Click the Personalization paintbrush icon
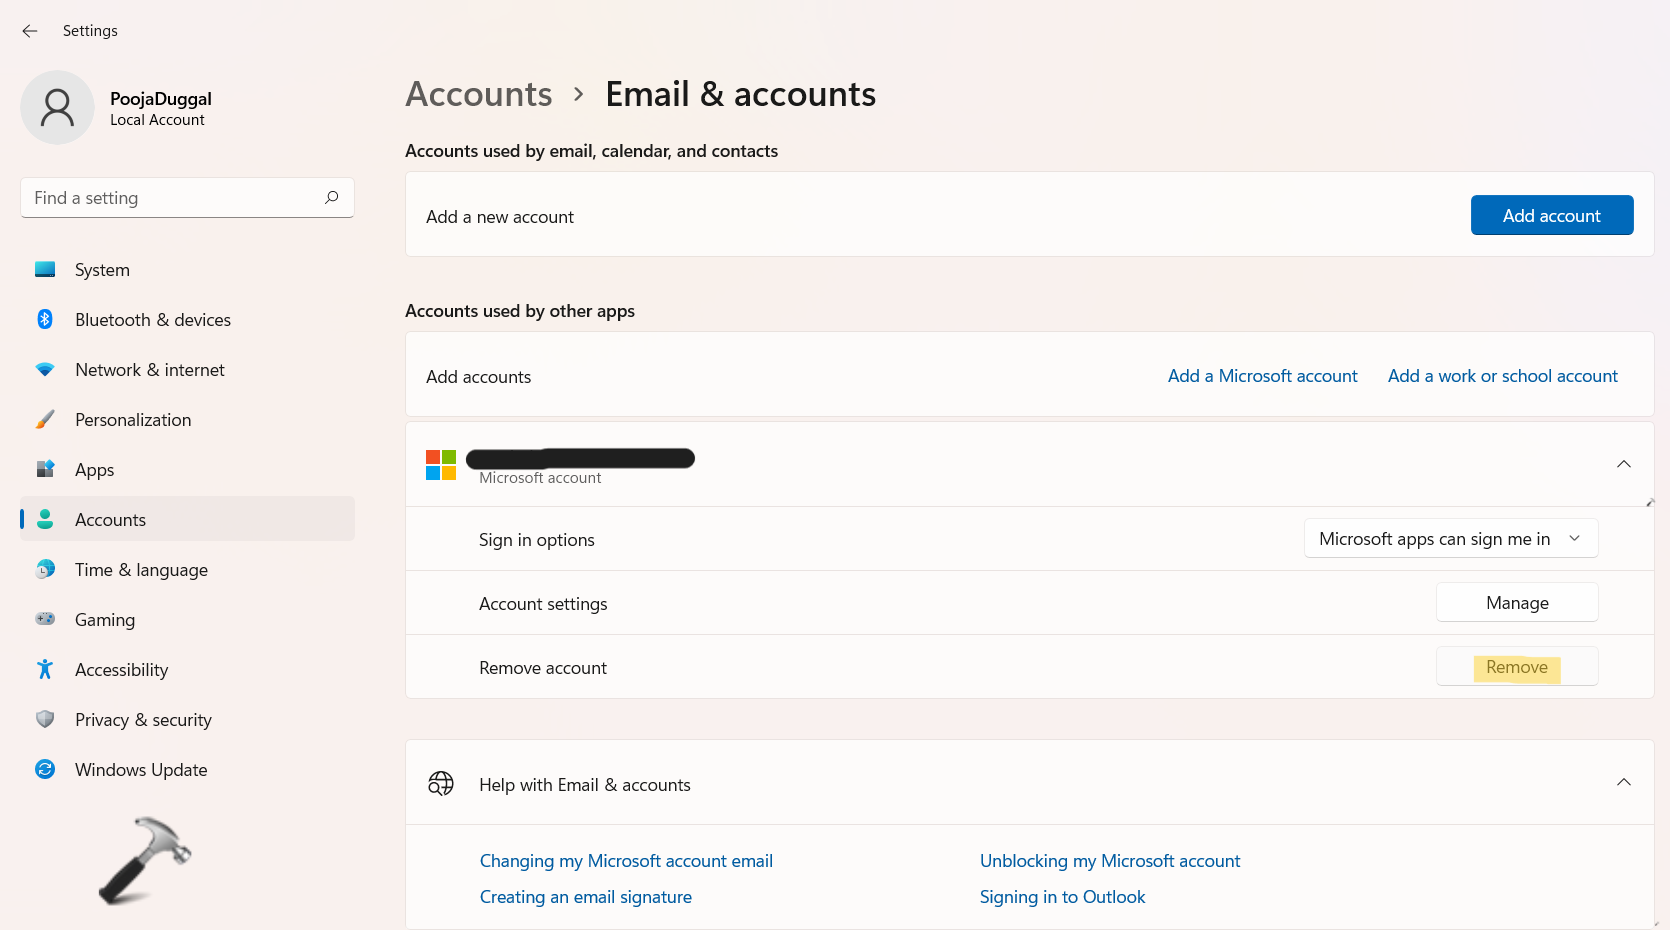 click(45, 420)
